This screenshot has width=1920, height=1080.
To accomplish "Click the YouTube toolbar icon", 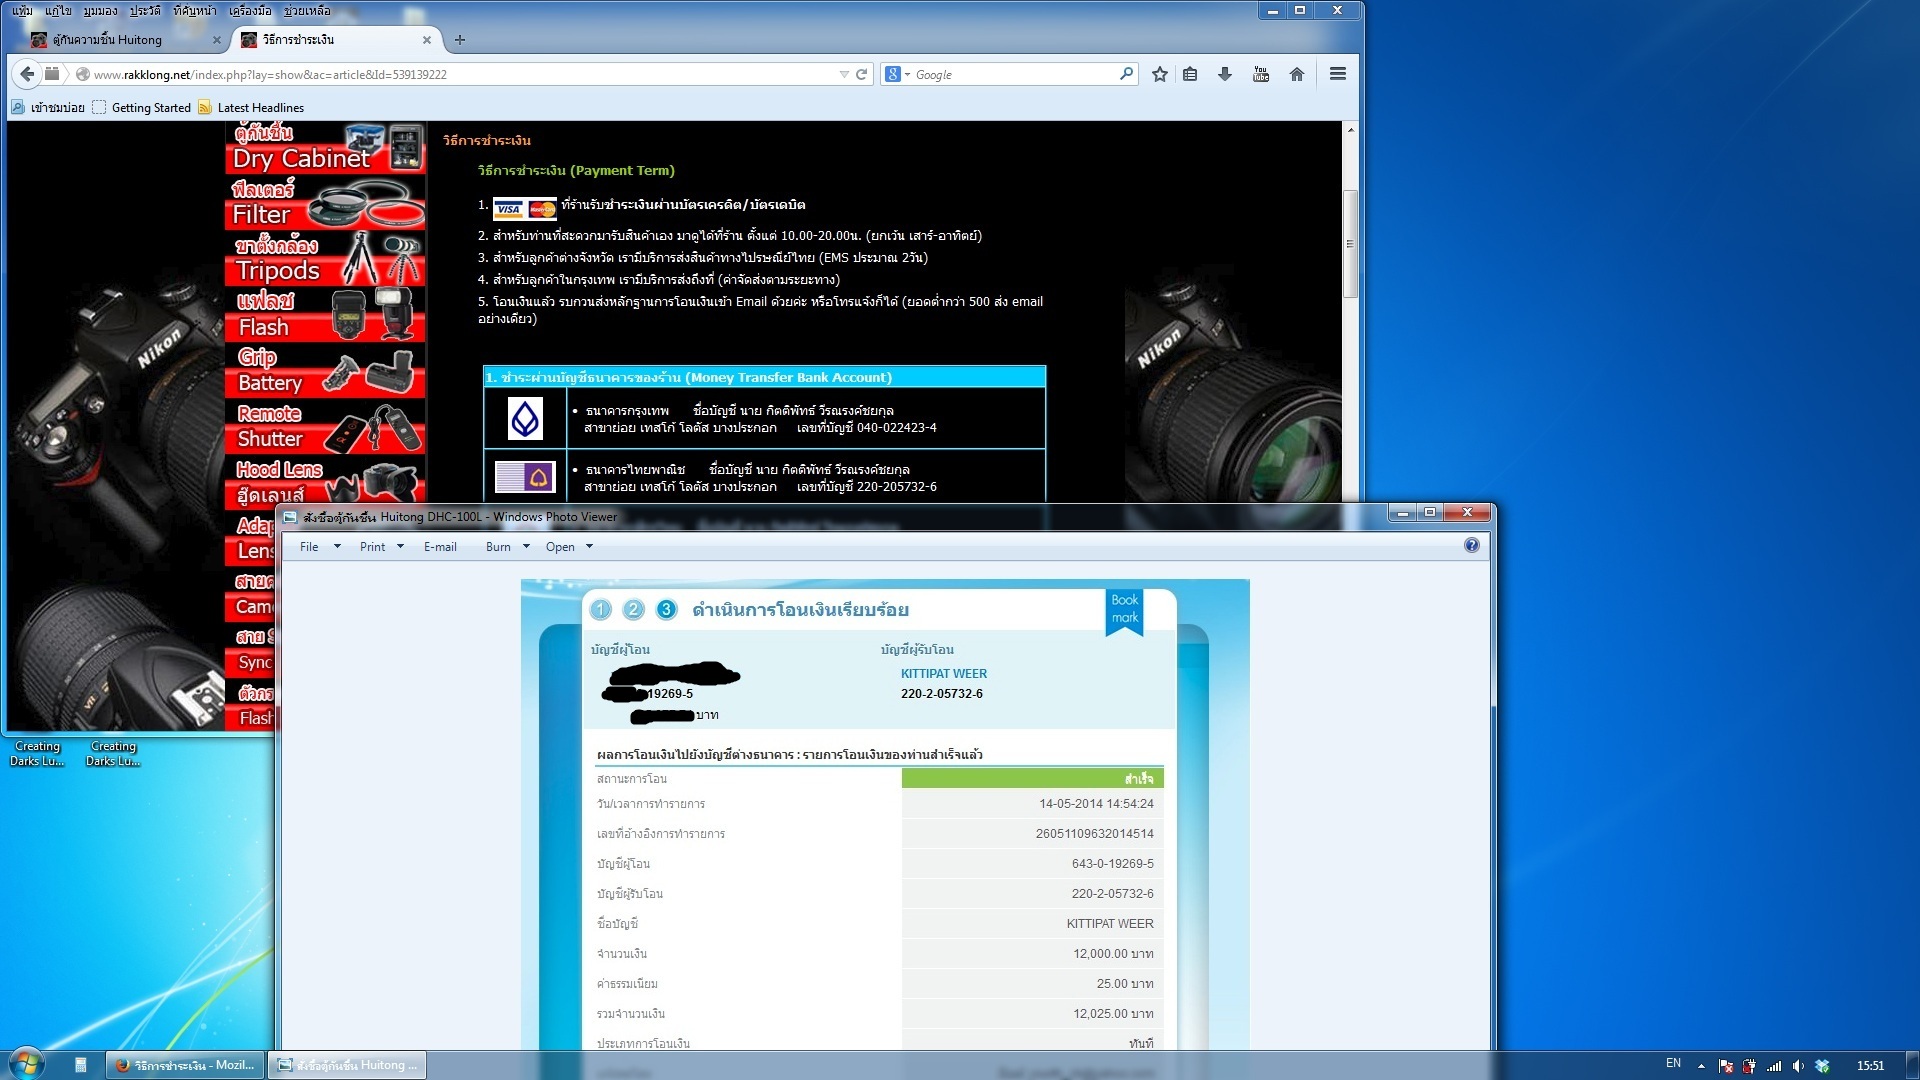I will click(1261, 74).
